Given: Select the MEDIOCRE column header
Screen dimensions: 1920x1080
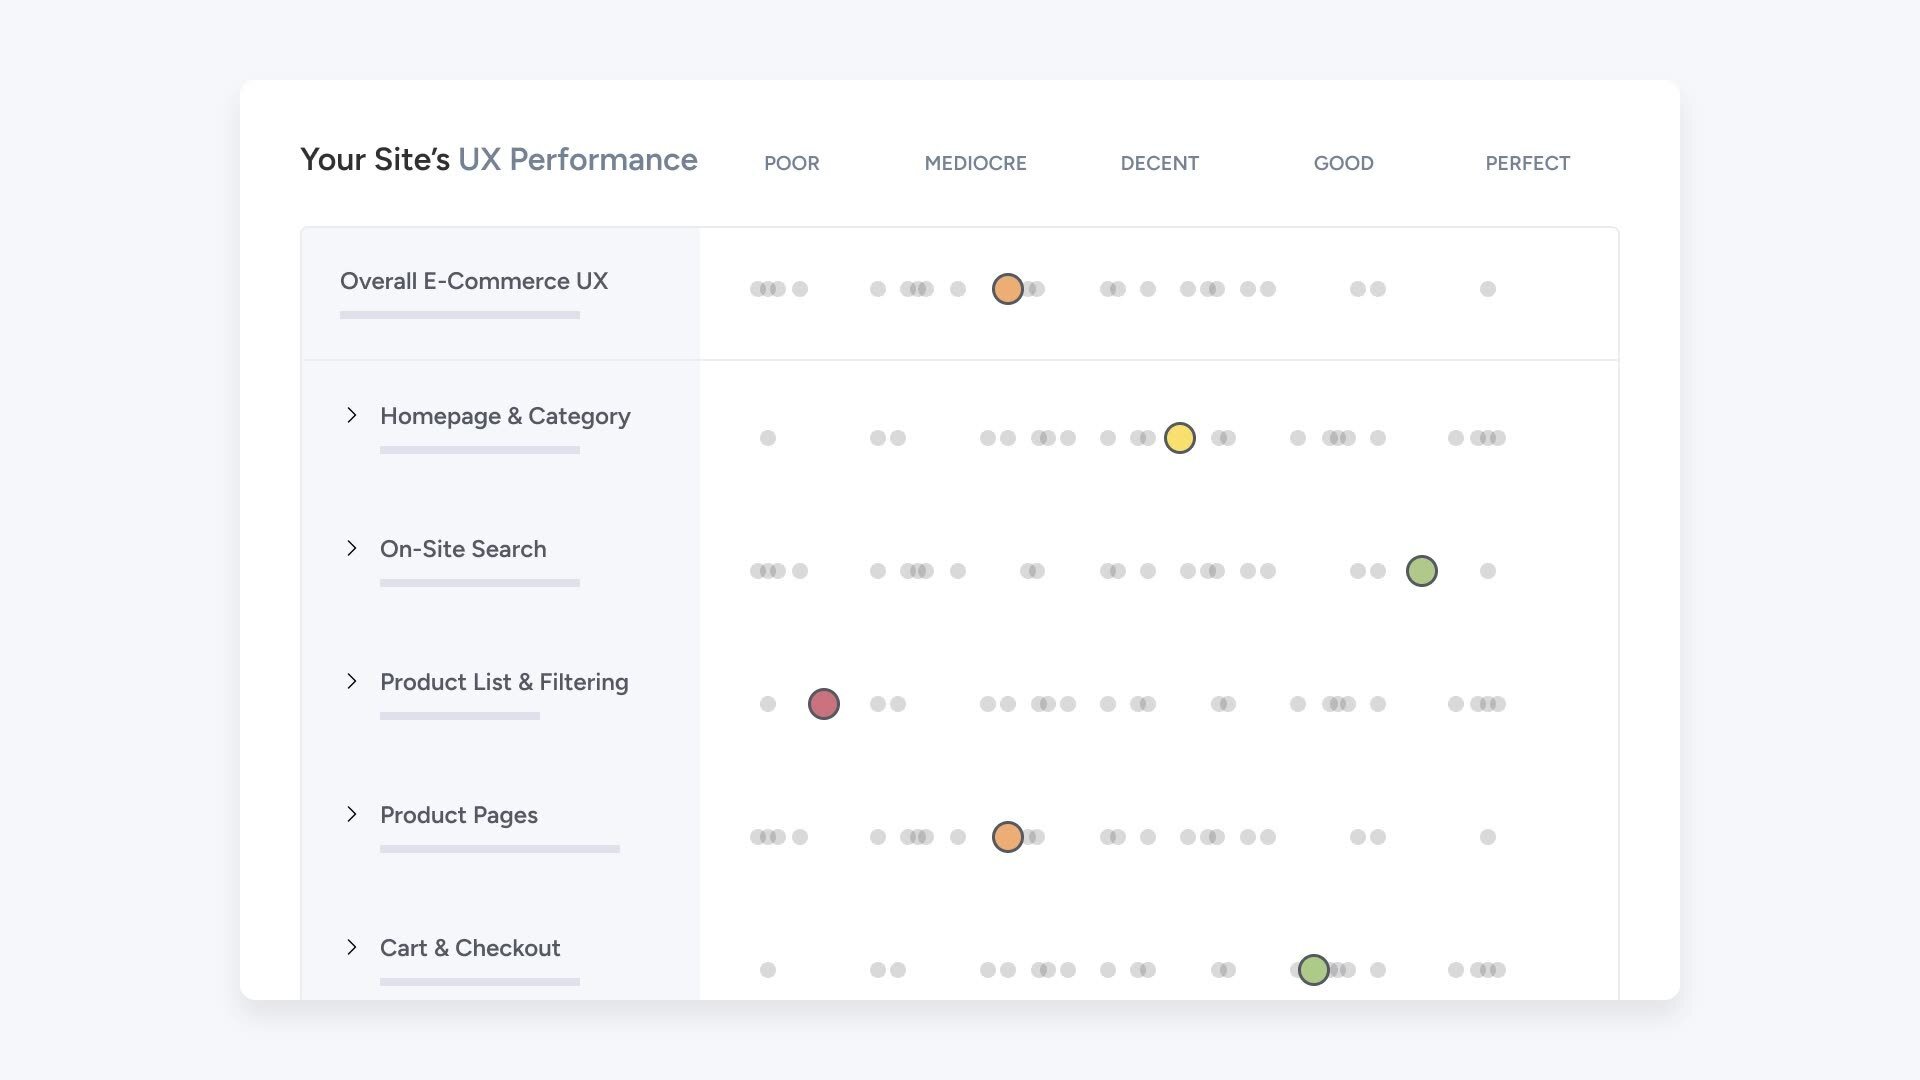Looking at the screenshot, I should (x=975, y=163).
